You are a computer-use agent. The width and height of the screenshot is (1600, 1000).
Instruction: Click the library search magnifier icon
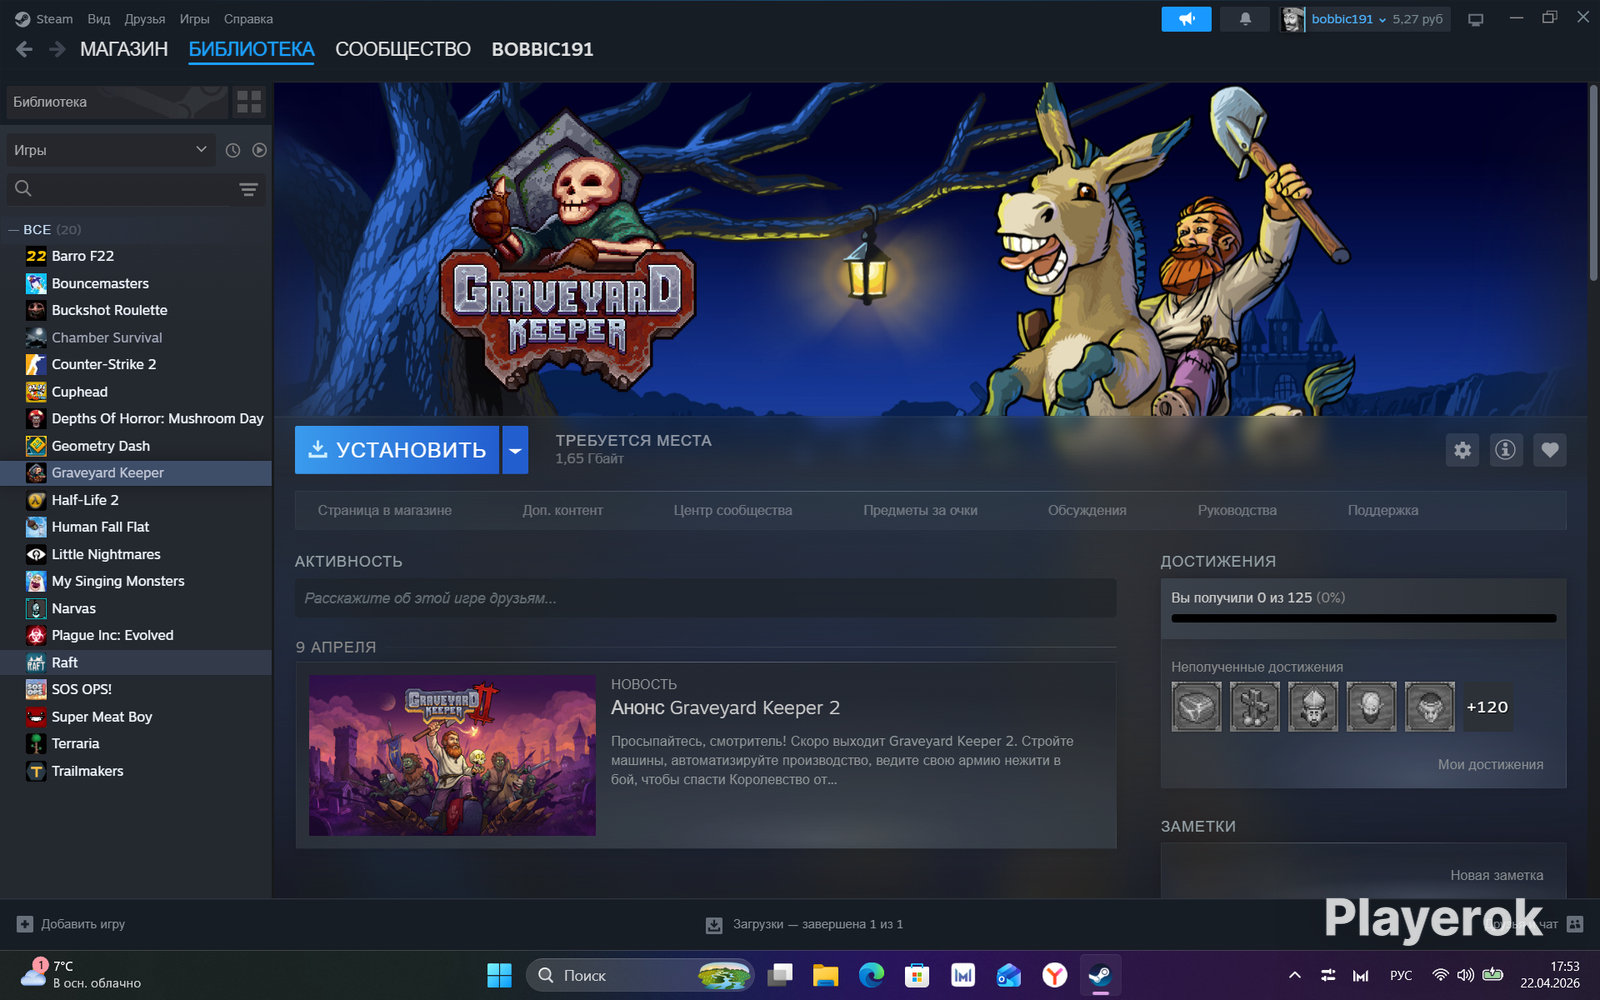[x=23, y=188]
